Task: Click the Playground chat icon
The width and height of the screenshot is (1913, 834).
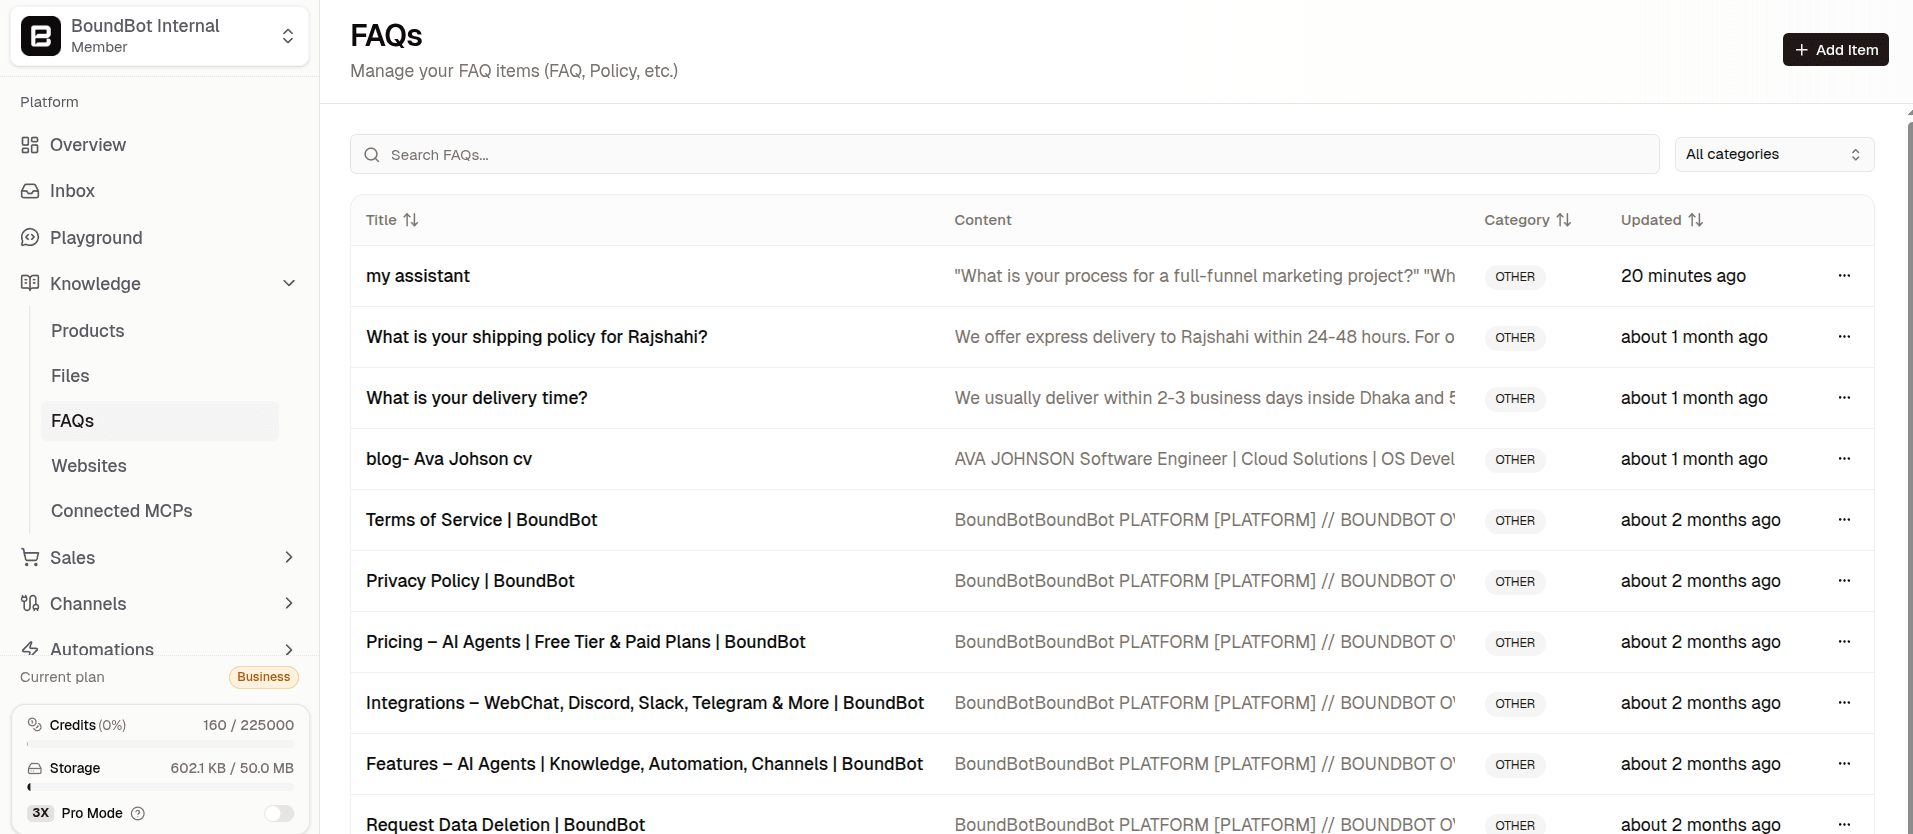Action: (30, 237)
